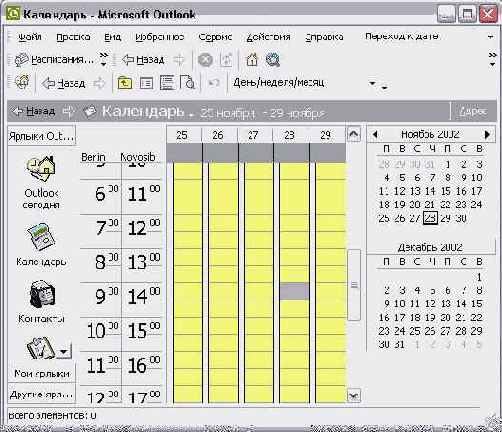502x432 pixels.
Task: Select December 11 in date navigator
Action: click(x=415, y=304)
